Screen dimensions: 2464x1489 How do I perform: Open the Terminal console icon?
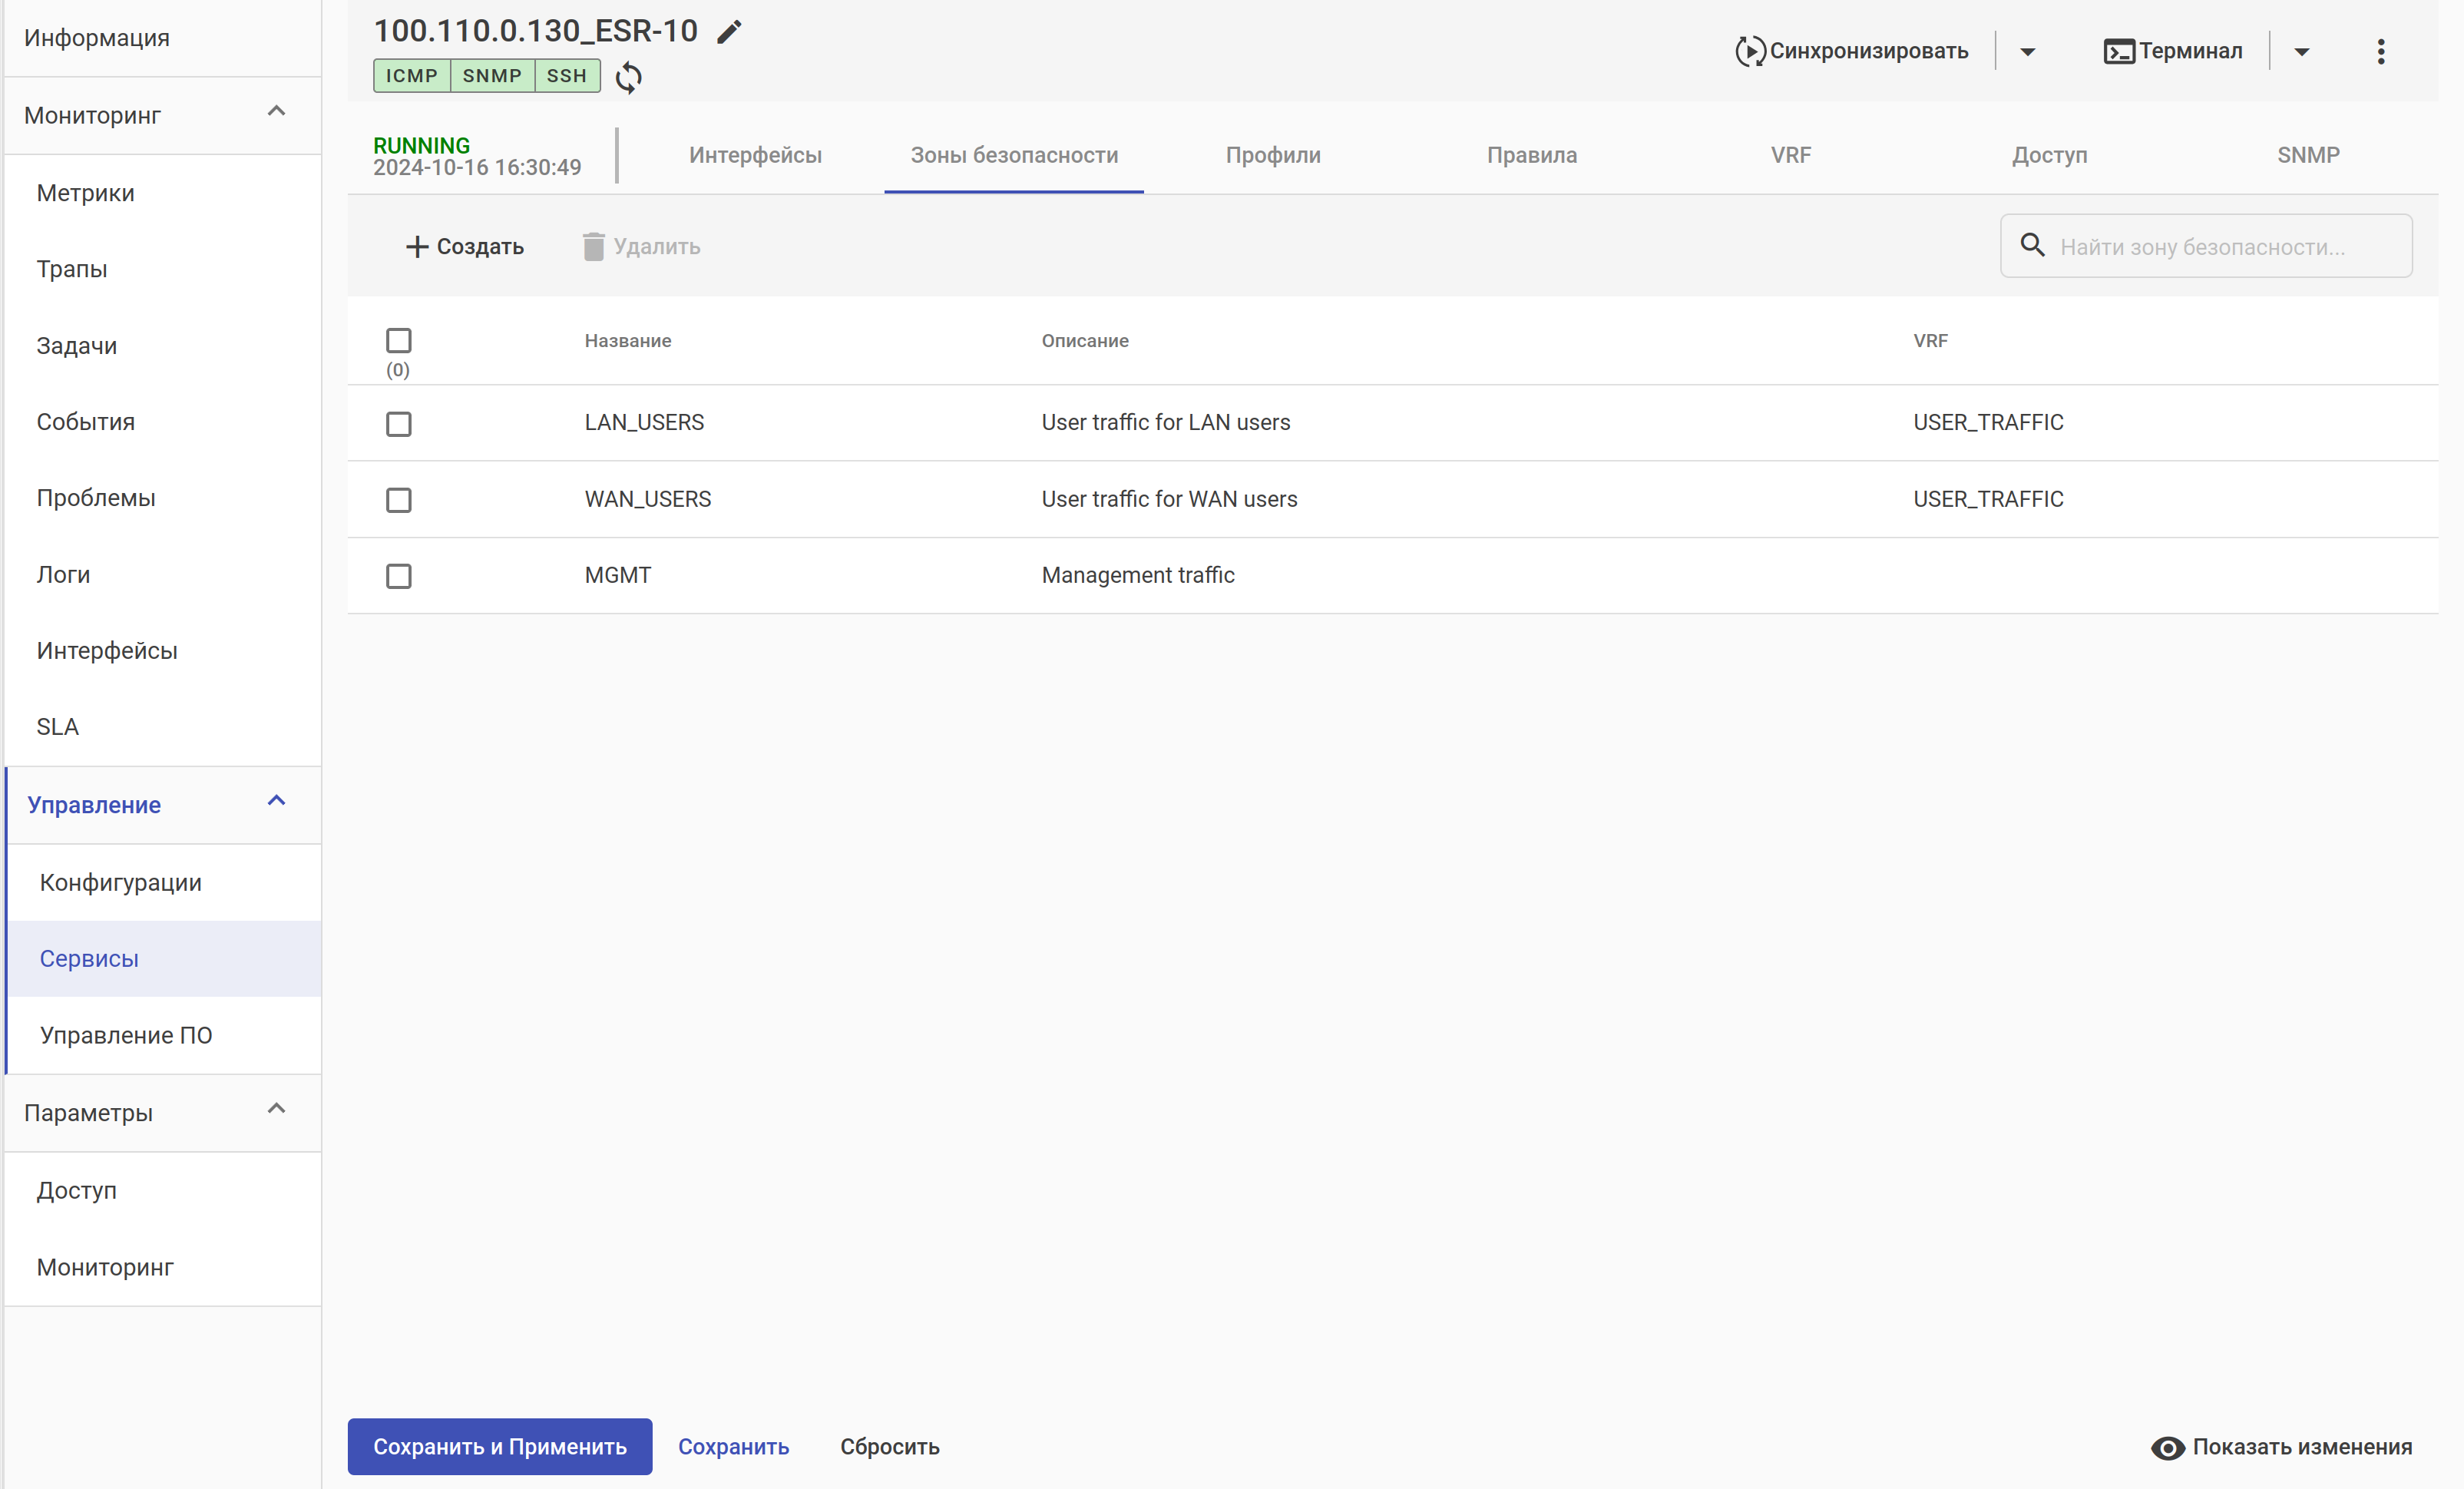click(2118, 51)
